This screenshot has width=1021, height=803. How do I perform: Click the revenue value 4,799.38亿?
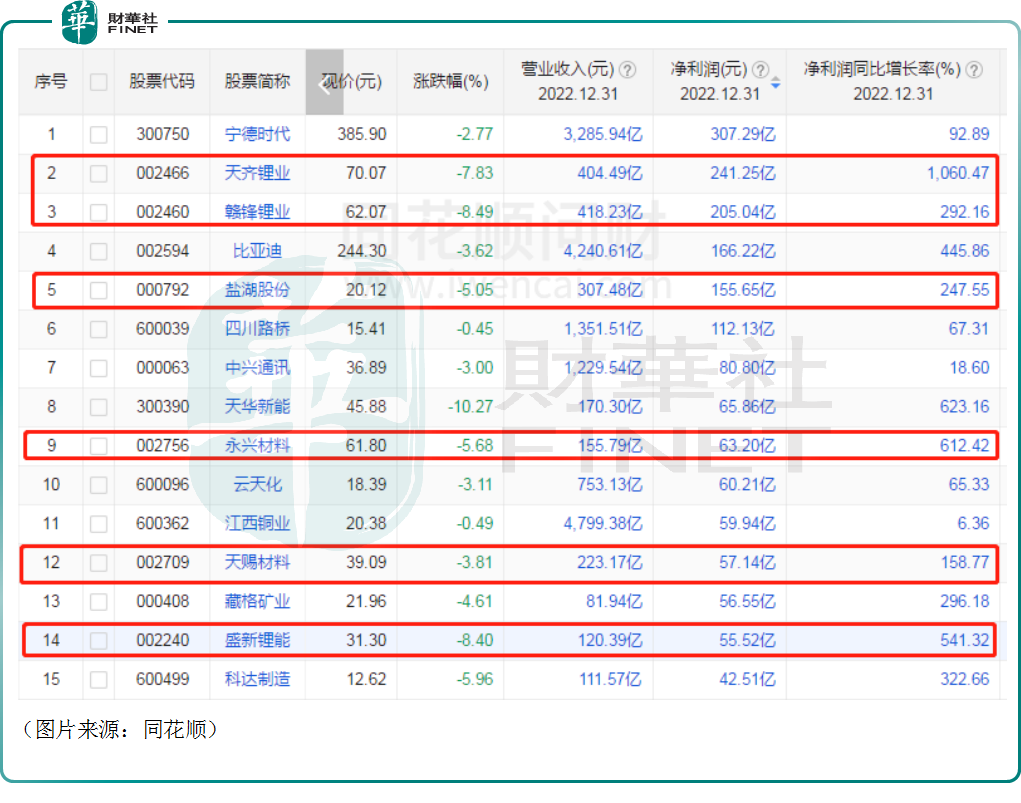pyautogui.click(x=603, y=524)
